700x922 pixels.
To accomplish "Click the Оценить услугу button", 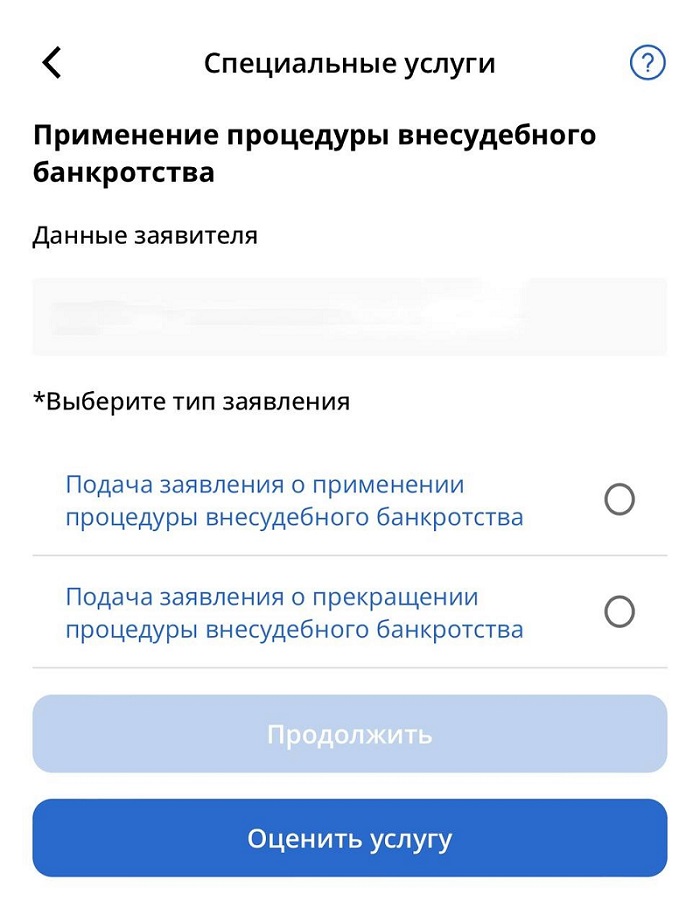I will coord(350,838).
